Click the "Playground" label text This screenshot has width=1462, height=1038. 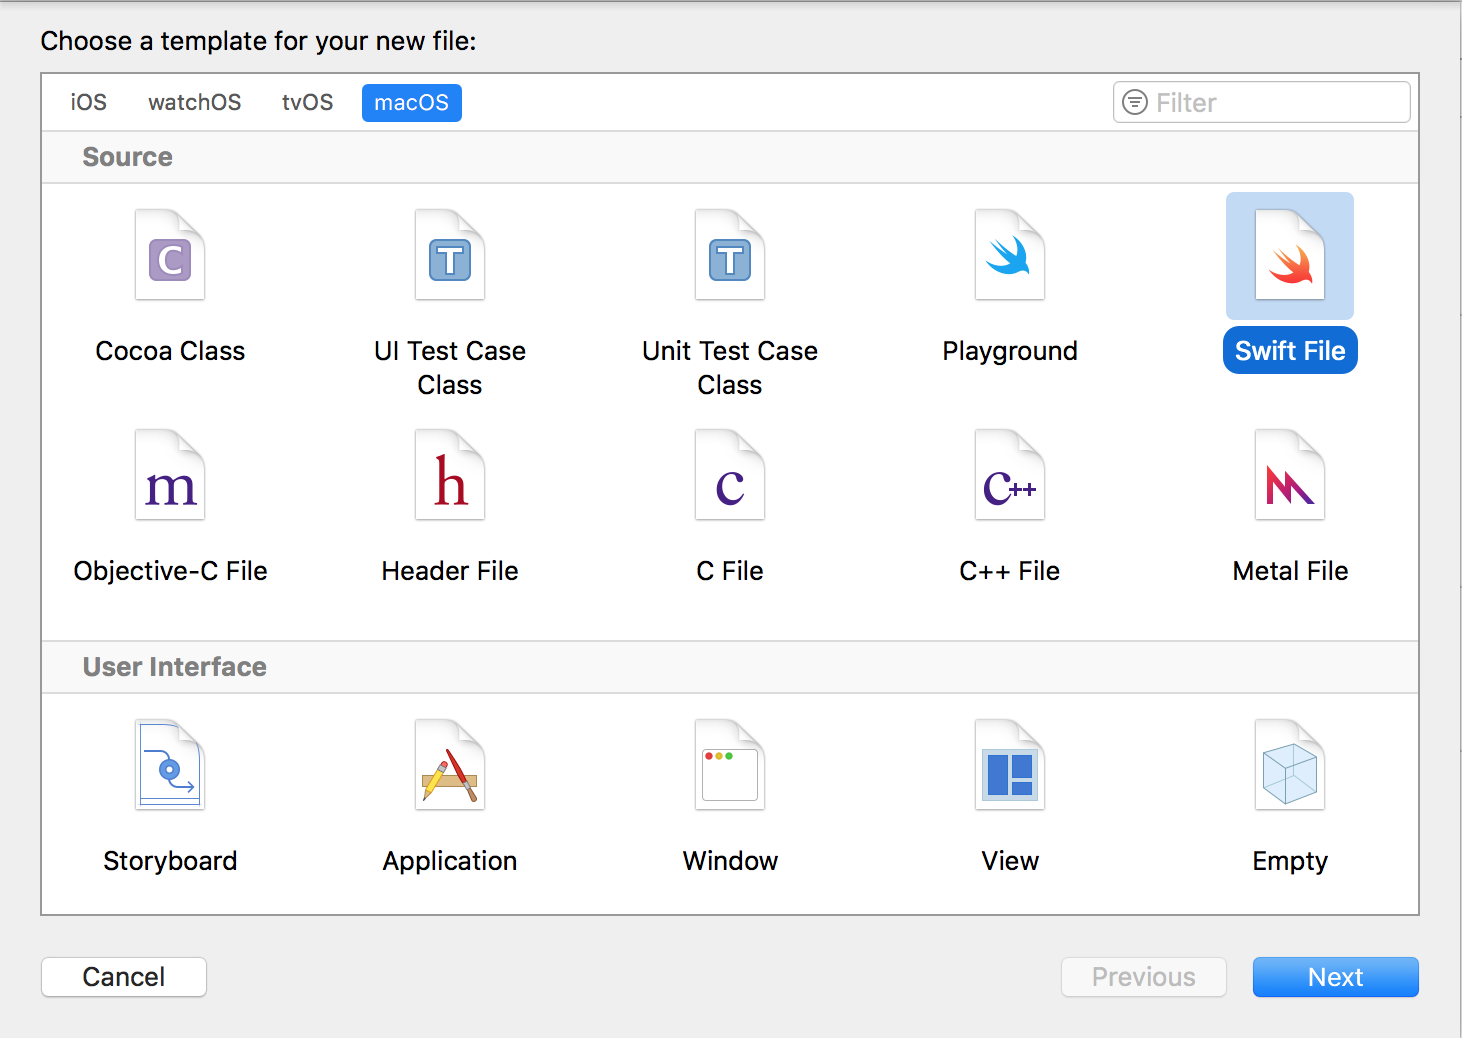1010,351
